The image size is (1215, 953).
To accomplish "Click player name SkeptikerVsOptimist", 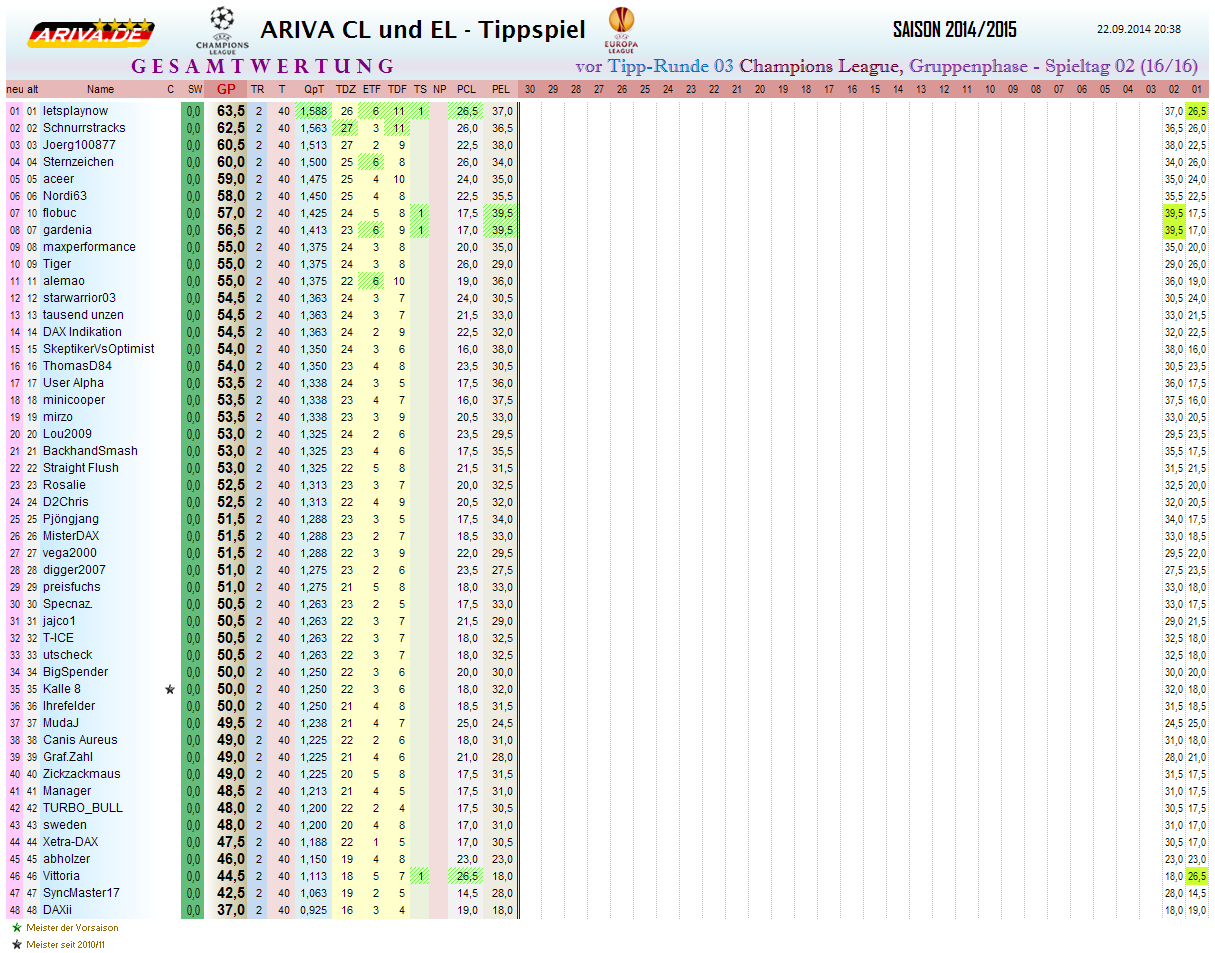I will (99, 349).
